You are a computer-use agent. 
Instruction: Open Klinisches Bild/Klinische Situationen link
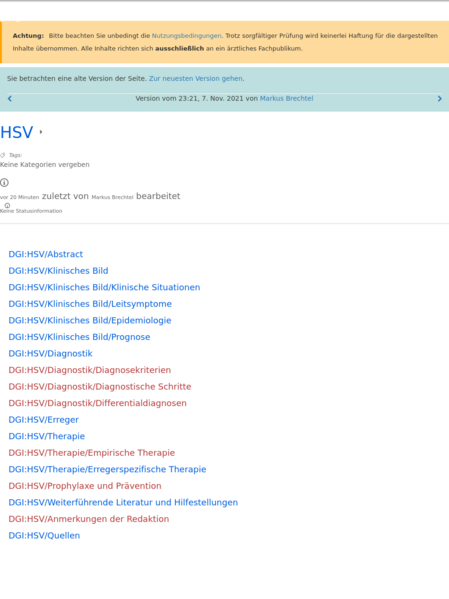104,287
